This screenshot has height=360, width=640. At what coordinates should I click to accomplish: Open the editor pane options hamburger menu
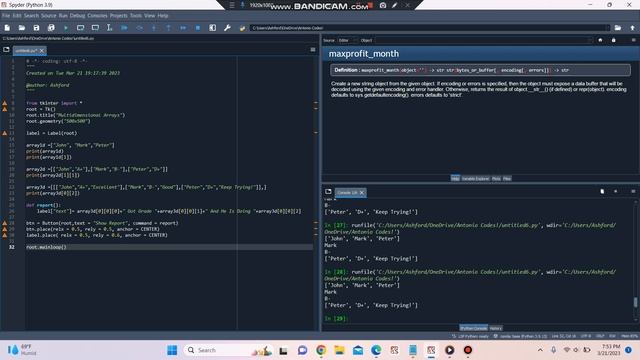point(313,50)
